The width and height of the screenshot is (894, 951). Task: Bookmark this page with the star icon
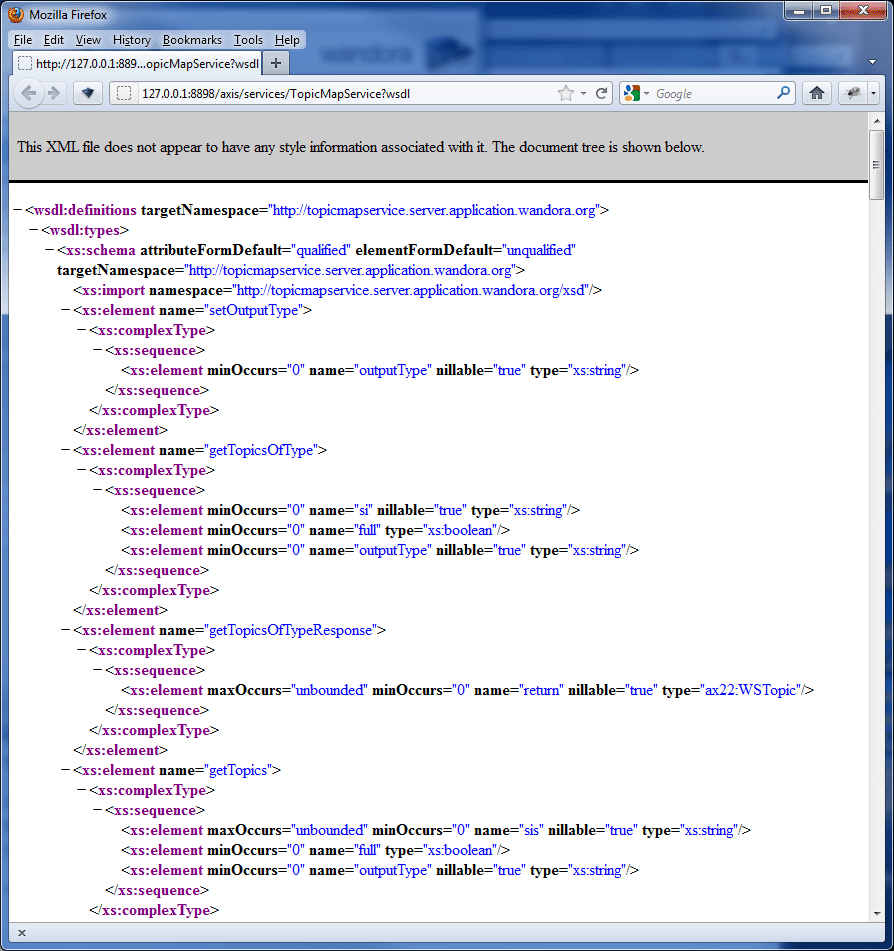(x=566, y=93)
